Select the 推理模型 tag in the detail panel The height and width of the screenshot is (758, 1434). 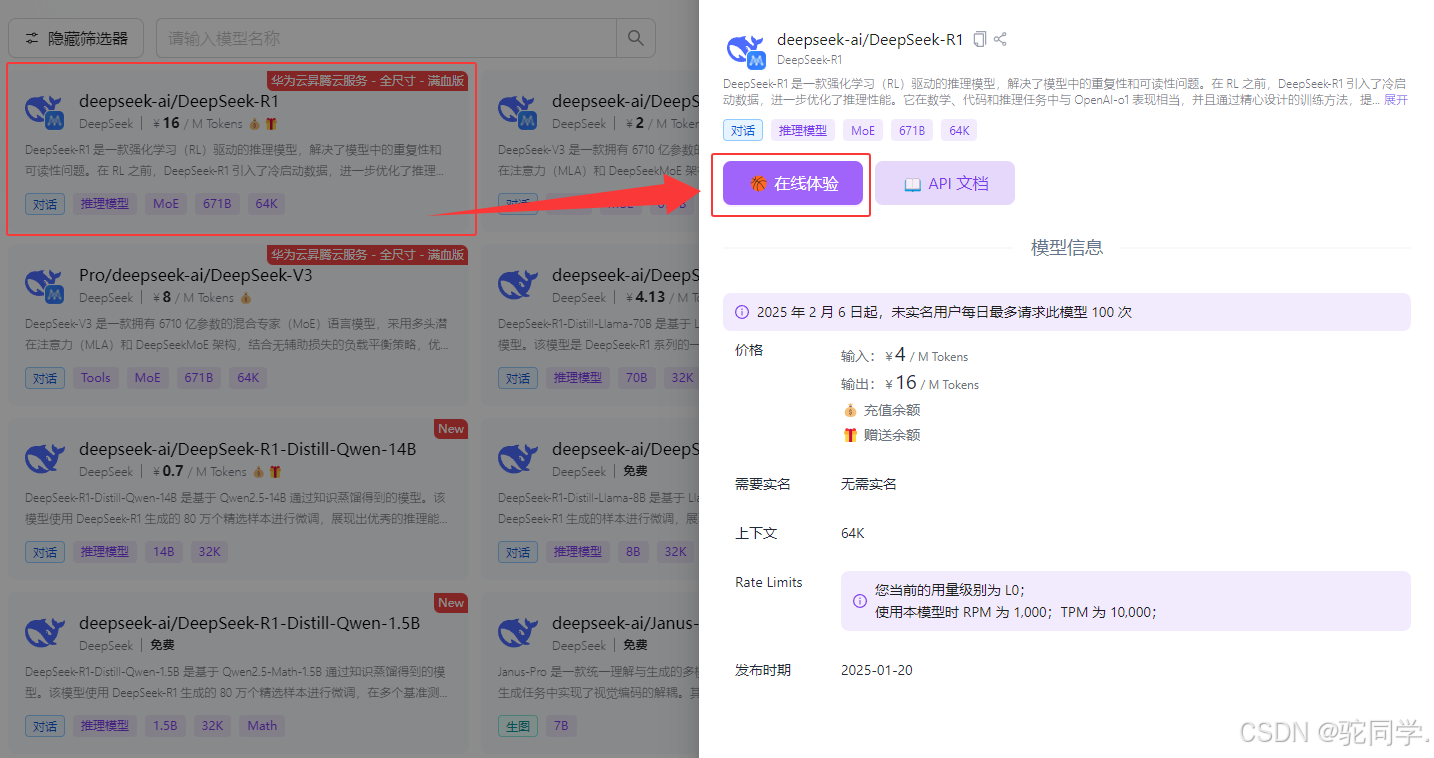click(803, 130)
